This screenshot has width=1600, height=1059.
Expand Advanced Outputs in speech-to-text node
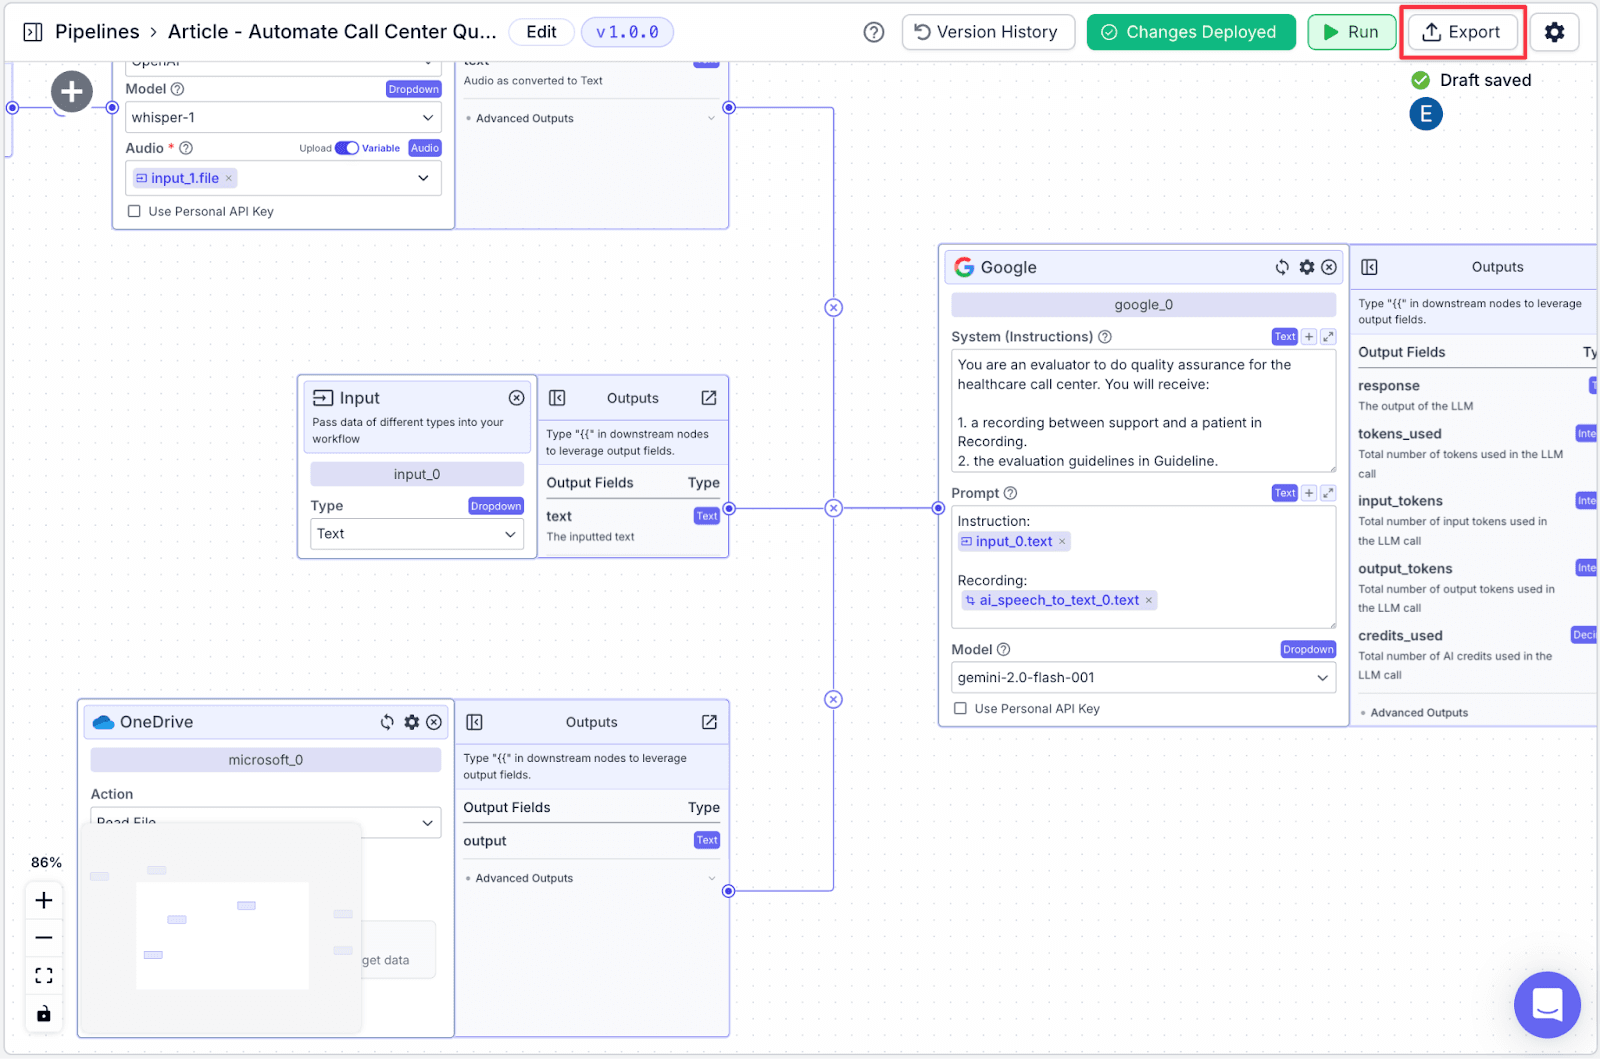[591, 118]
